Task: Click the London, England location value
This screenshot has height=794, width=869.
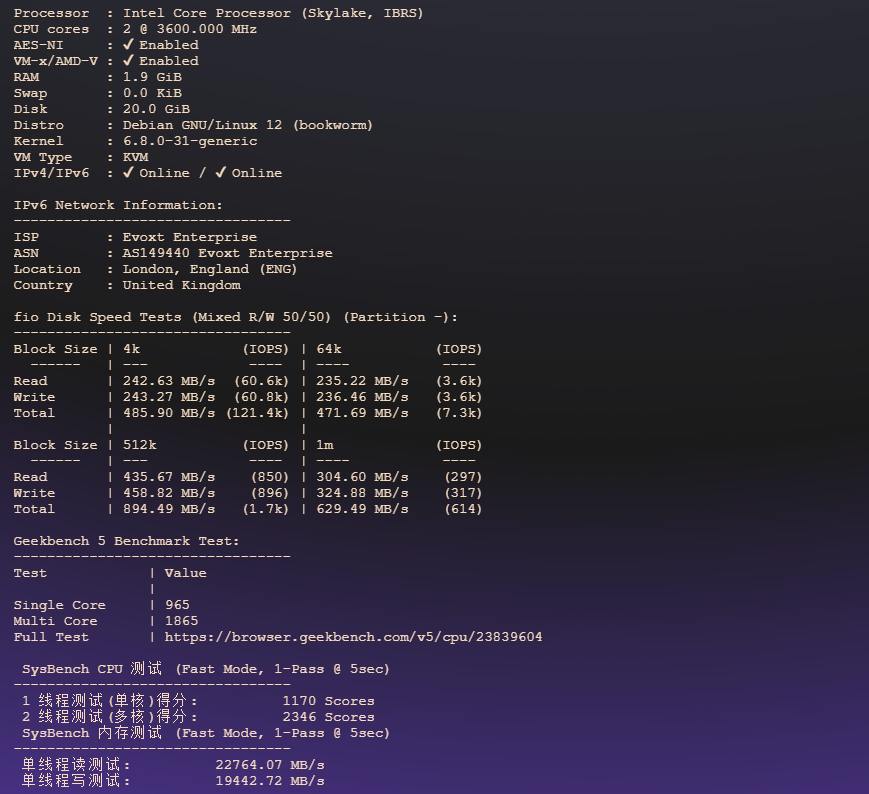Action: pos(210,269)
